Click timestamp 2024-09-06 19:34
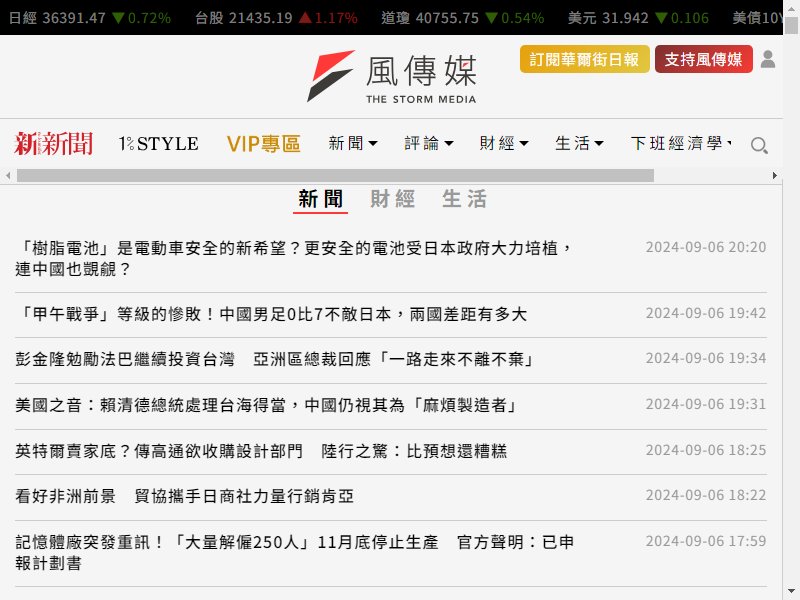Viewport: 800px width, 600px height. click(706, 359)
